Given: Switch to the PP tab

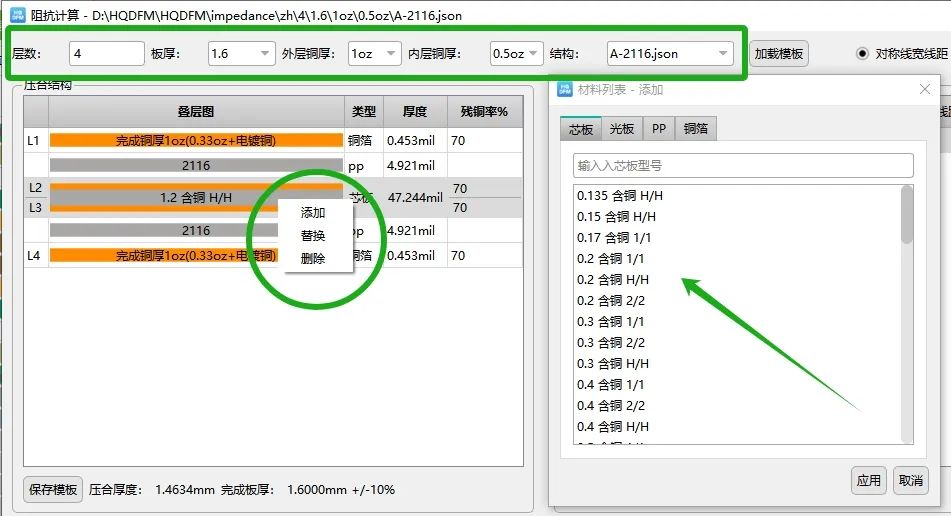Looking at the screenshot, I should 659,129.
